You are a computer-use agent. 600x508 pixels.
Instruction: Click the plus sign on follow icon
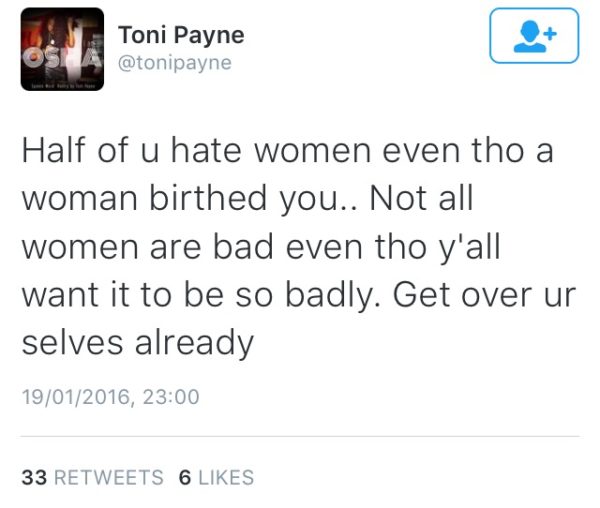tap(550, 34)
